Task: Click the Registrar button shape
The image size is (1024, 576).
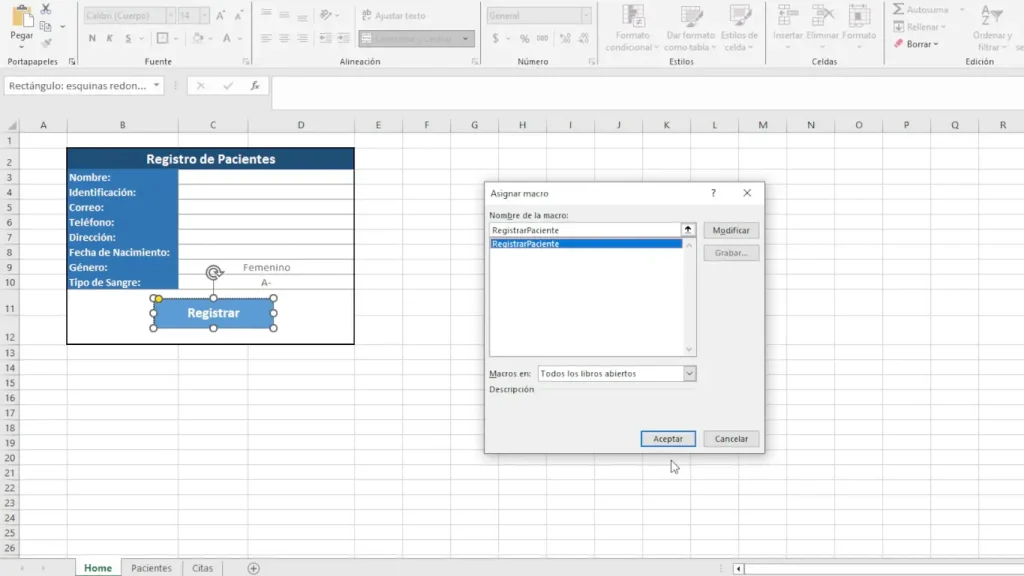Action: (x=214, y=313)
